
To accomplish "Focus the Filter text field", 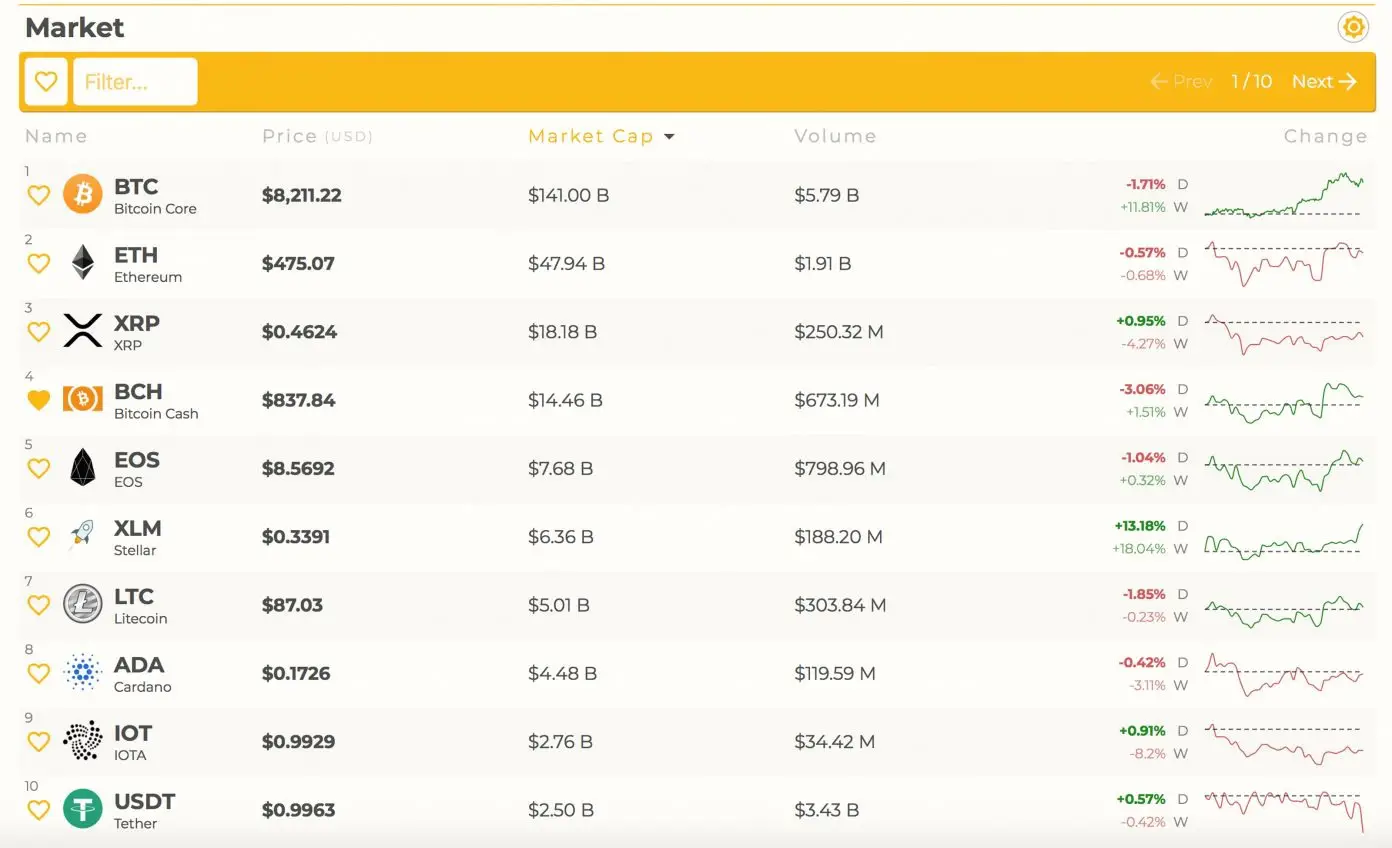I will click(x=135, y=82).
